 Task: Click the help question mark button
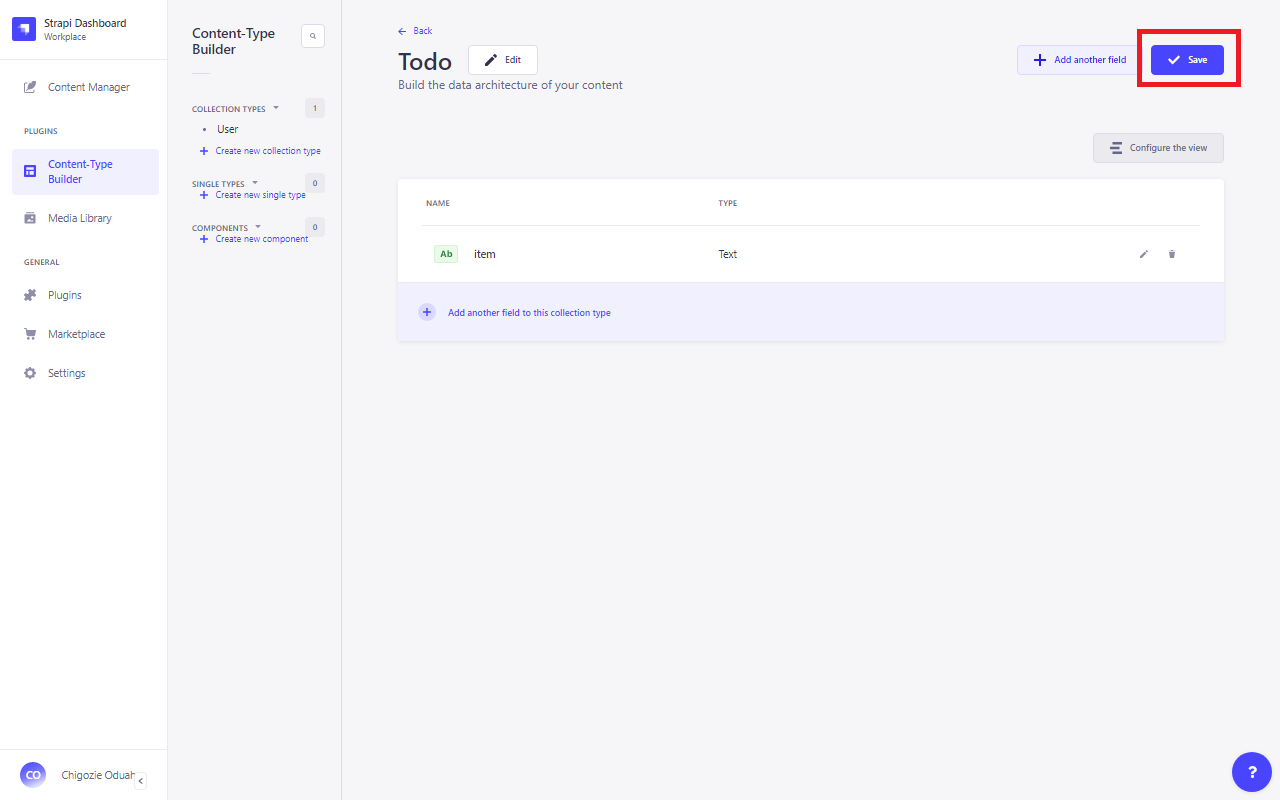click(x=1252, y=772)
